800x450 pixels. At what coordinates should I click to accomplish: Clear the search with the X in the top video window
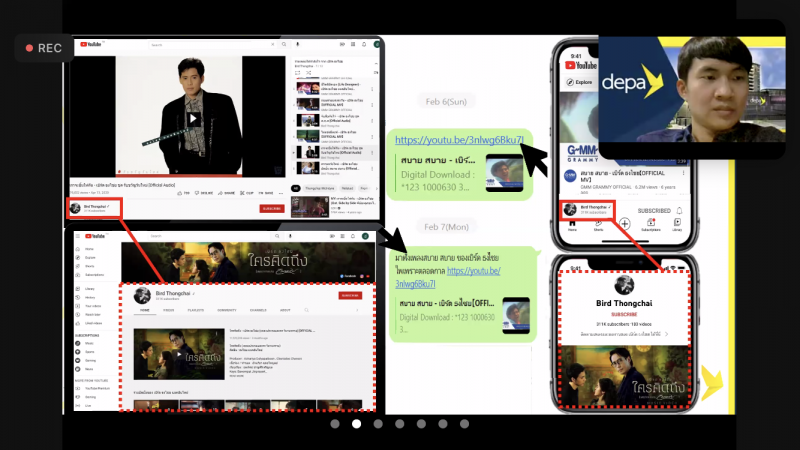272,44
